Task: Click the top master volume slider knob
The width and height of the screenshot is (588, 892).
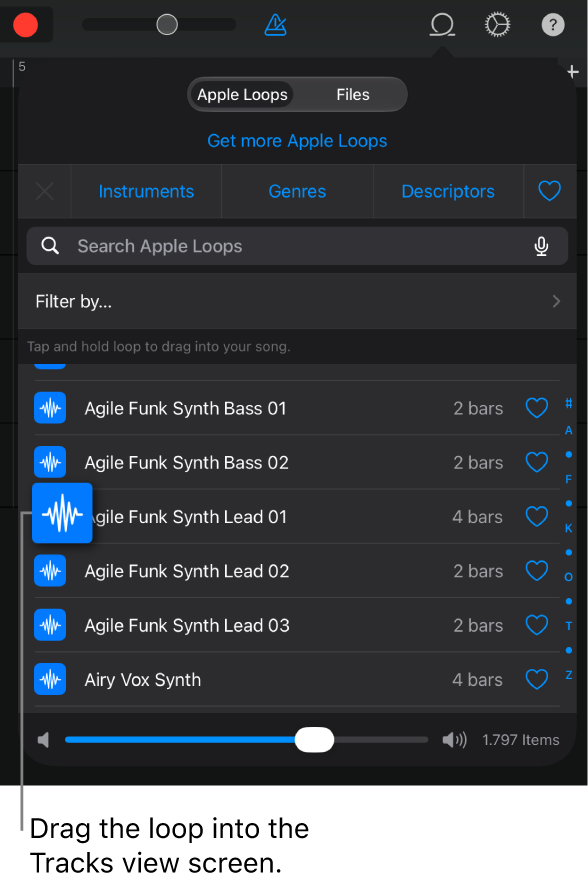Action: [x=167, y=24]
